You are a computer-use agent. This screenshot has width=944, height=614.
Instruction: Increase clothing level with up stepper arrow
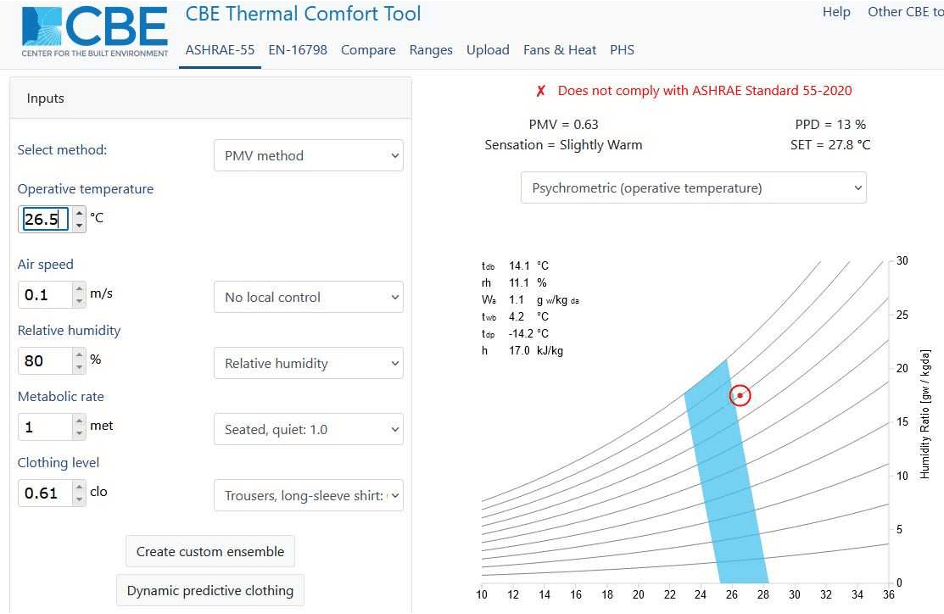[80, 487]
